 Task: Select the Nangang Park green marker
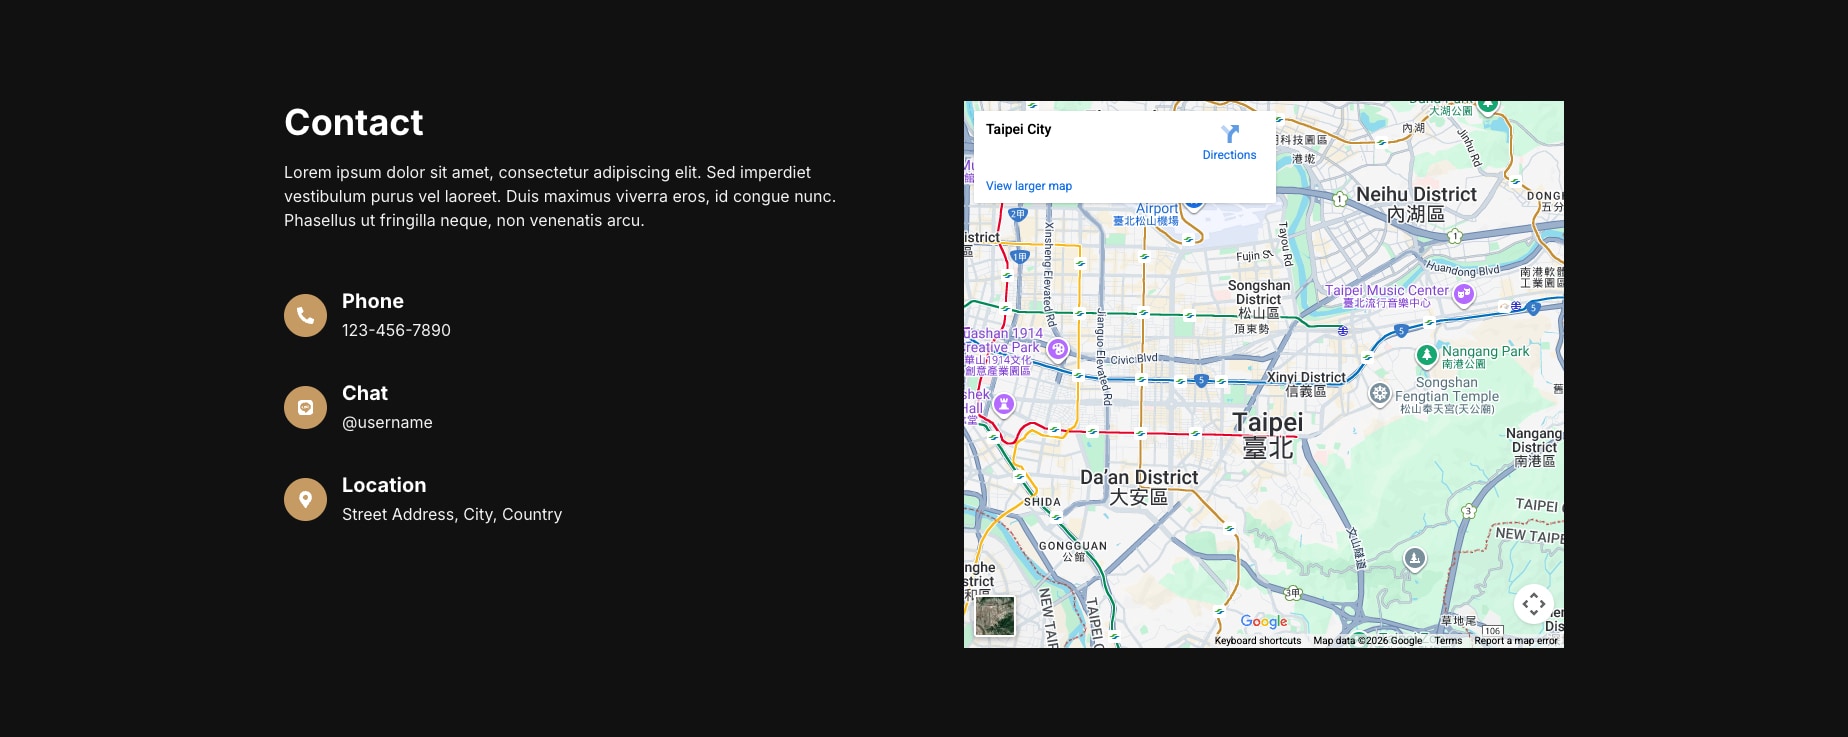coord(1427,355)
